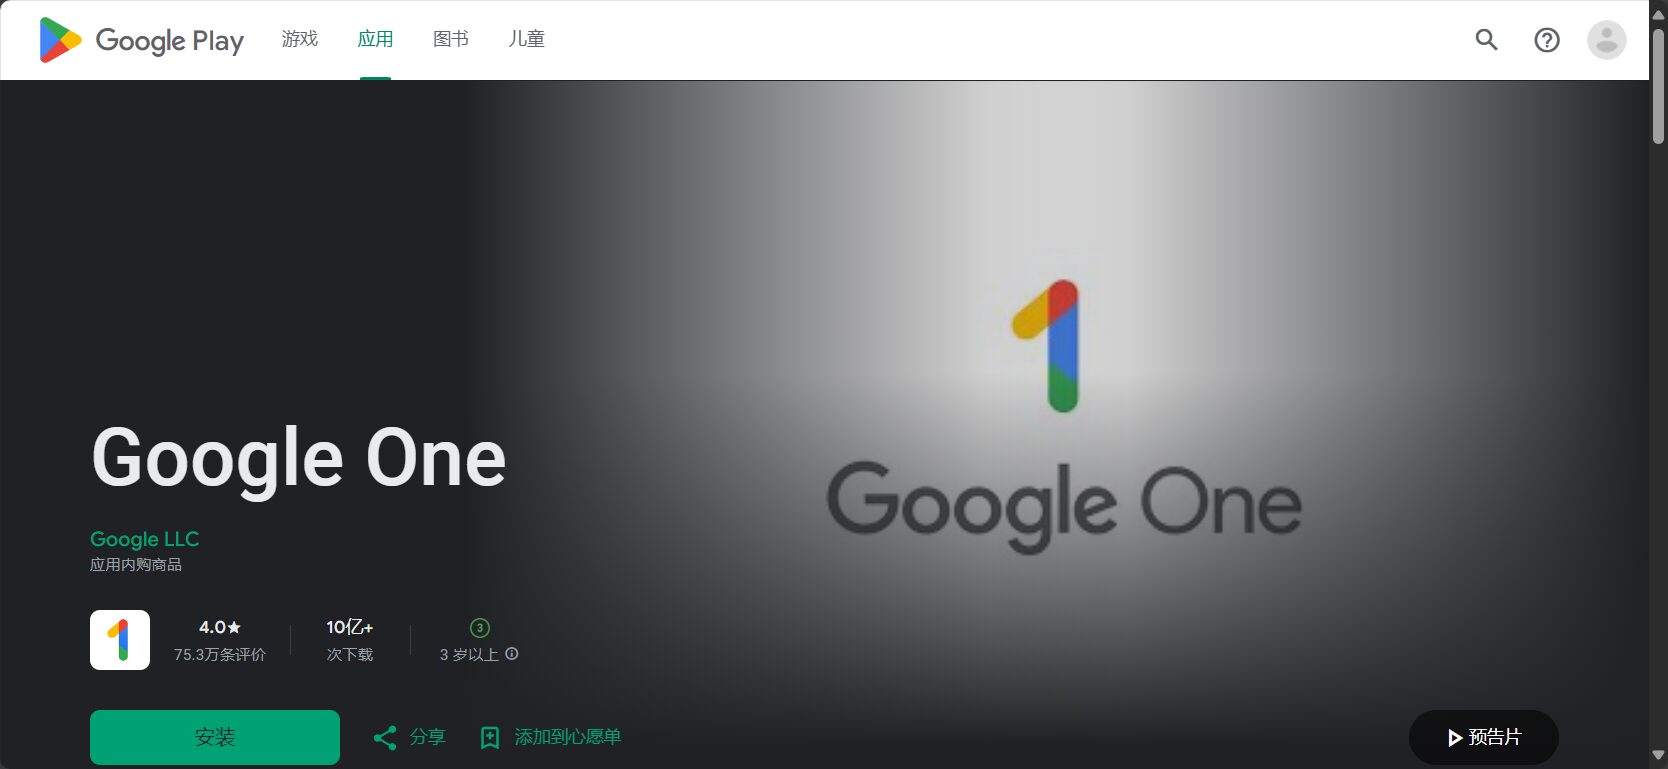Click 添加到心愿单 text
This screenshot has height=769, width=1668.
pos(568,737)
